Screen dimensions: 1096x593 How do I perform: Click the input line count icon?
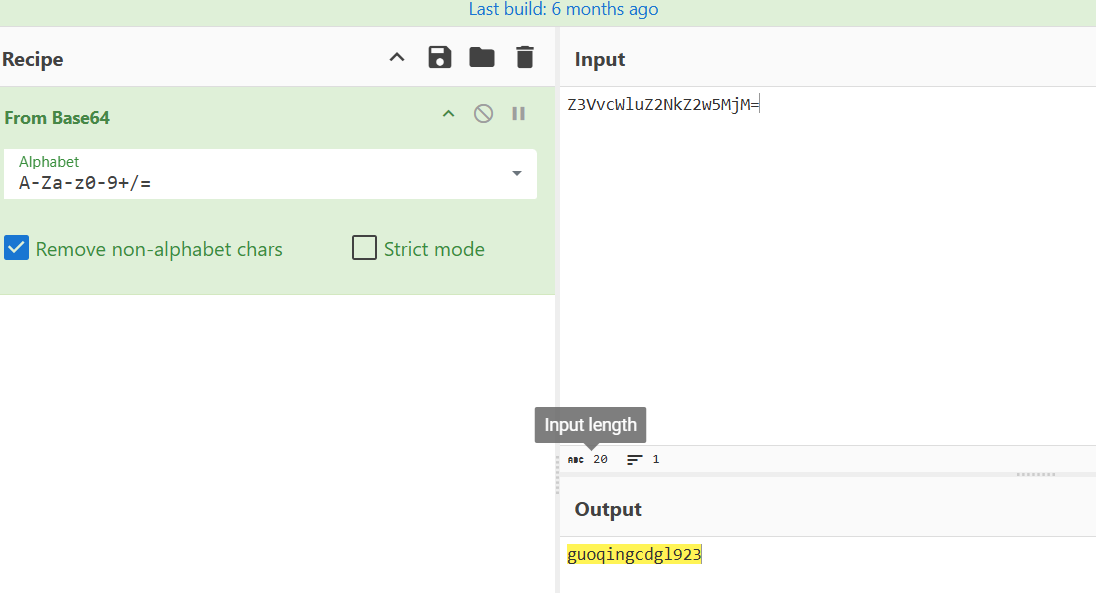click(x=635, y=459)
